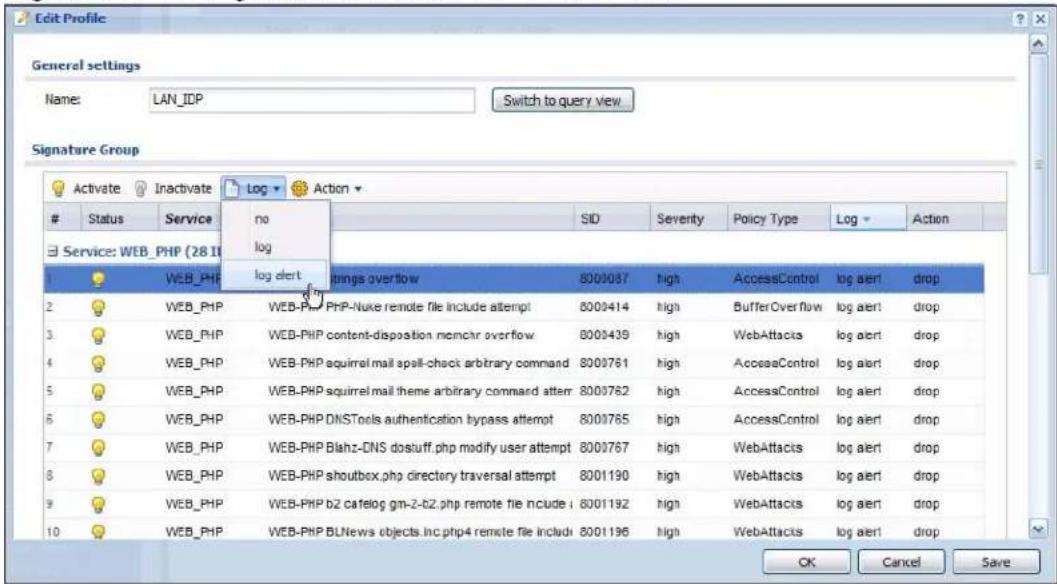1057x584 pixels.
Task: Click into the Name field containing LAN_IDP
Action: pos(311,100)
